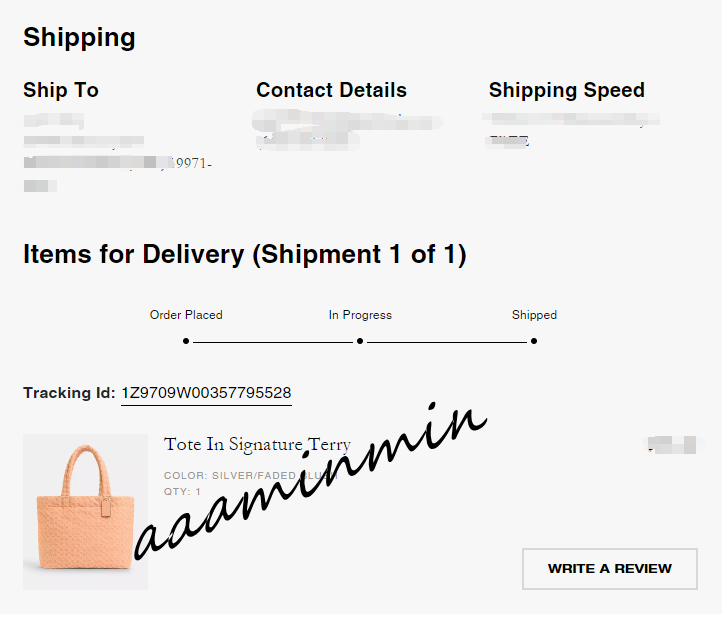Select the Shipped step label
This screenshot has height=617, width=722.
(534, 315)
